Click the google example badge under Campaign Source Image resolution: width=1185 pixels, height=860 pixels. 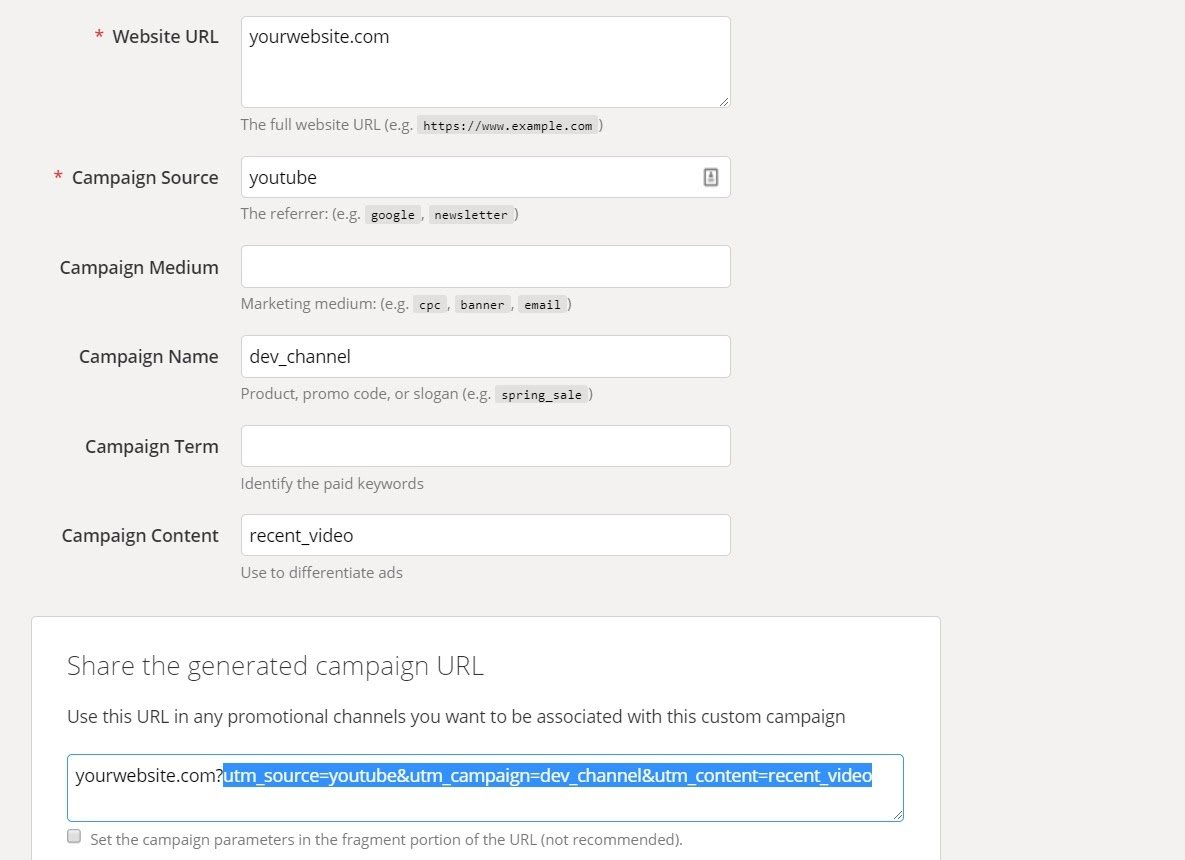tap(393, 214)
